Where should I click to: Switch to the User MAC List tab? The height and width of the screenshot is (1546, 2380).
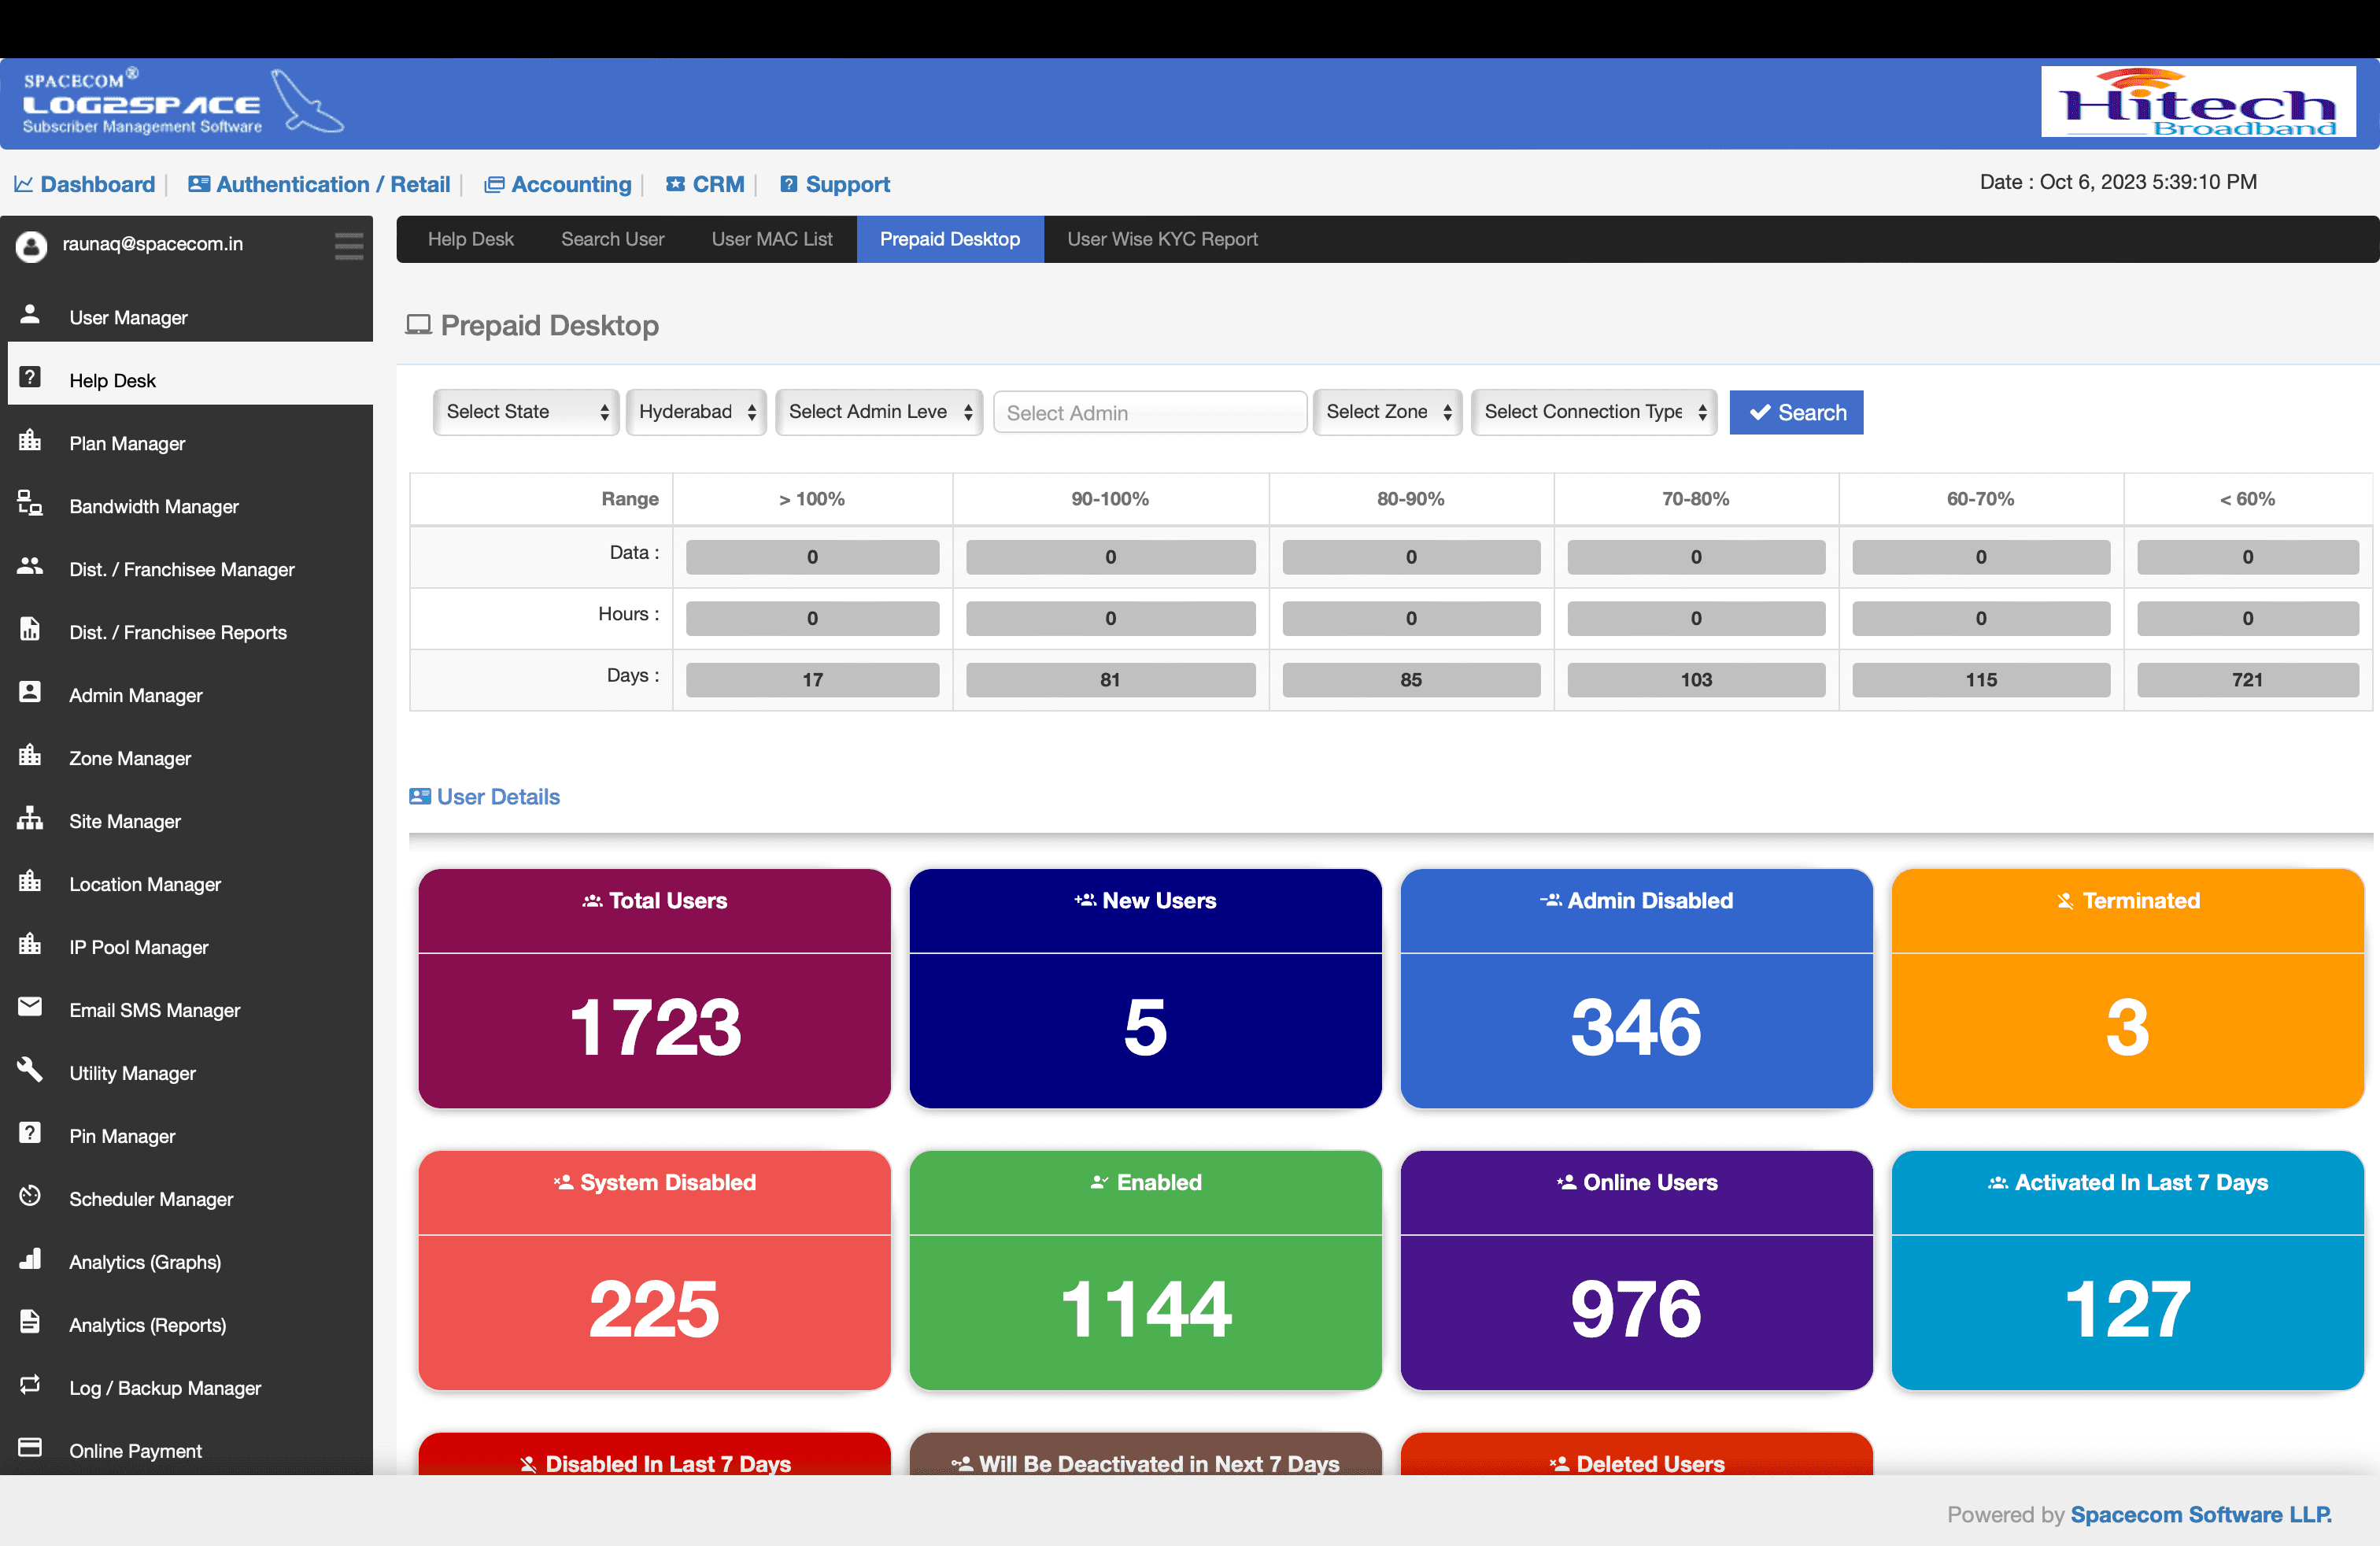pos(771,239)
